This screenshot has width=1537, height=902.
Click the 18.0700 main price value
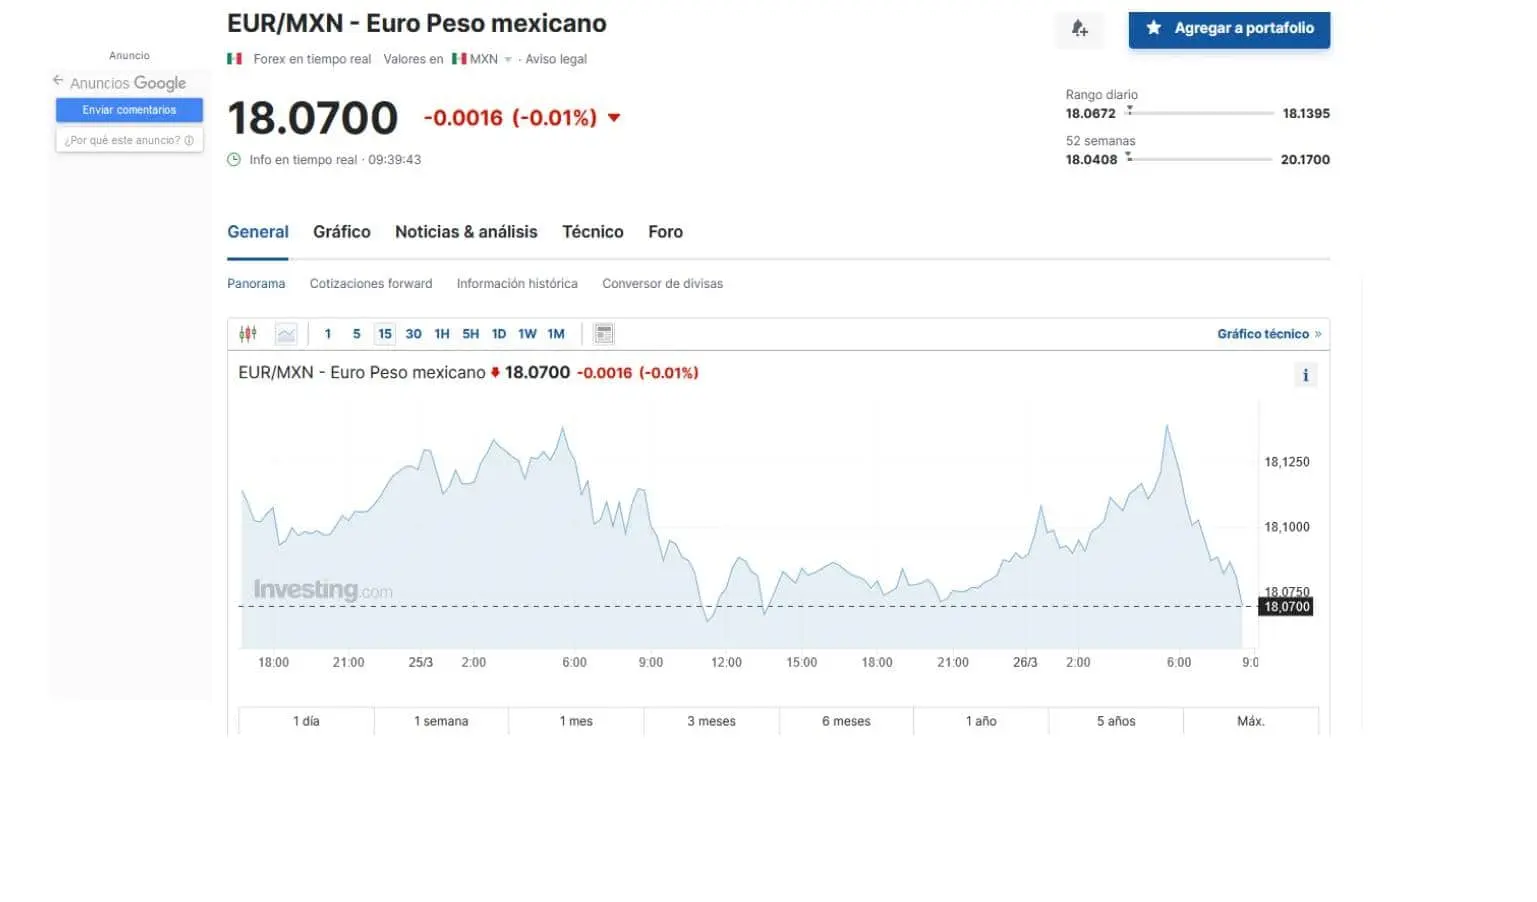coord(313,118)
